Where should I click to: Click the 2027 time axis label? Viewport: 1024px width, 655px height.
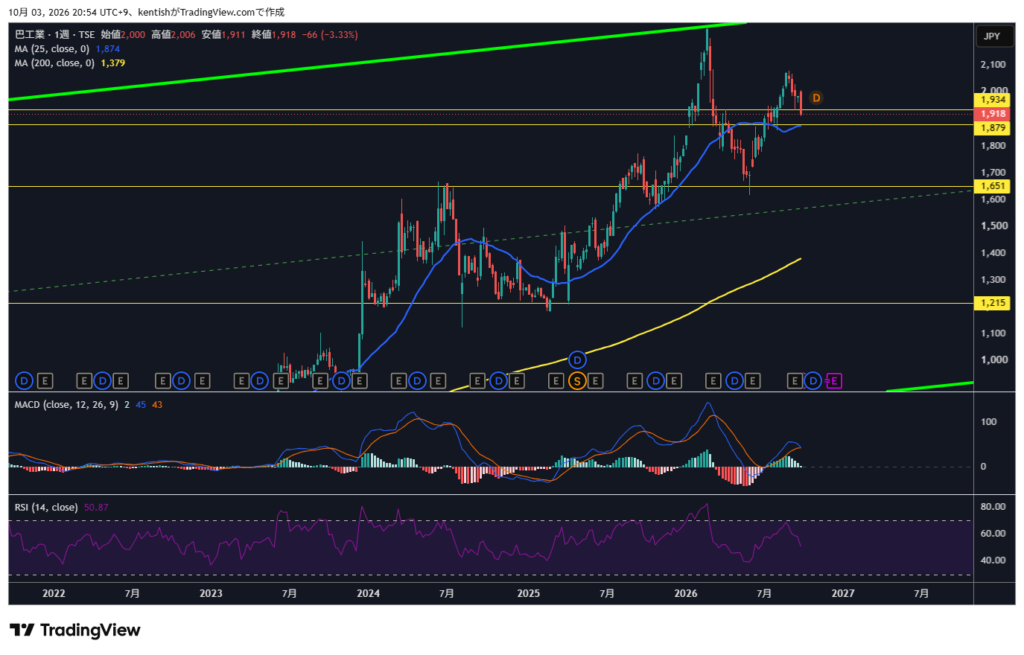843,594
